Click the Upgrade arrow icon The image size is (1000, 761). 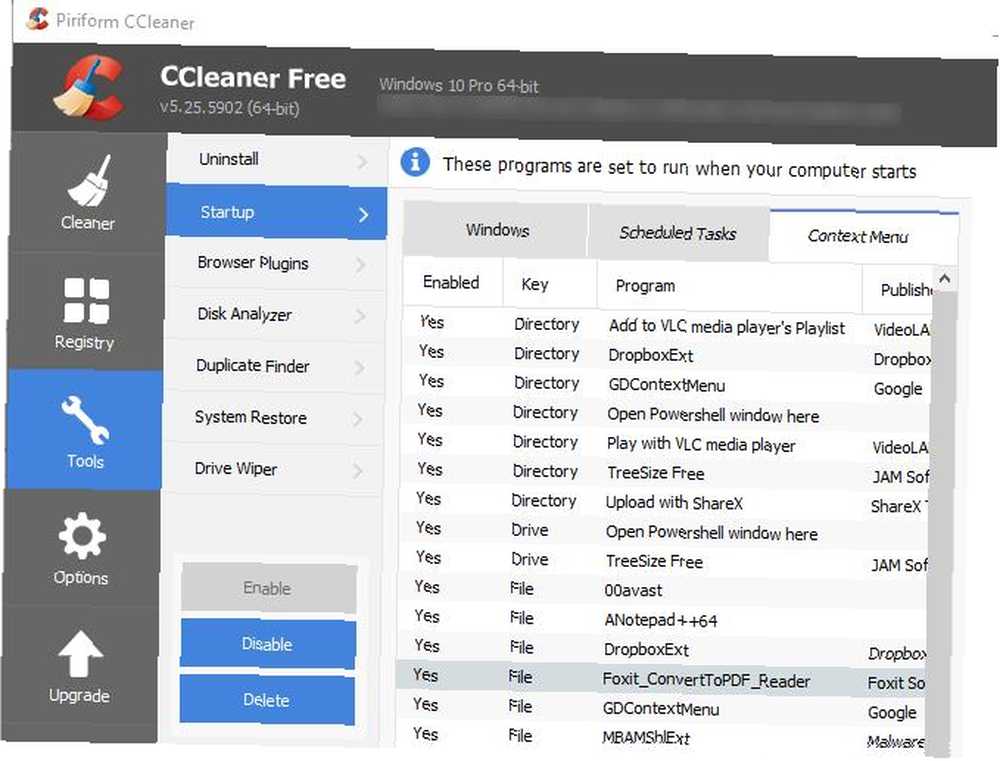point(80,653)
